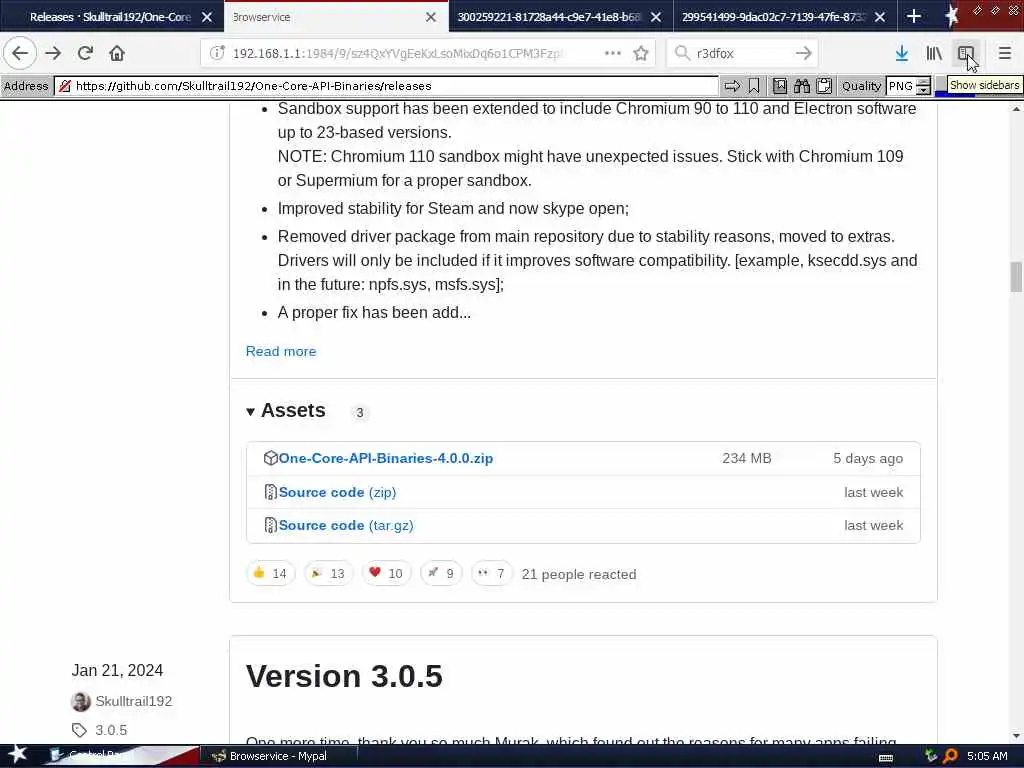The height and width of the screenshot is (768, 1024).
Task: Click the Browservice bookmark ribbon icon
Action: 754,86
